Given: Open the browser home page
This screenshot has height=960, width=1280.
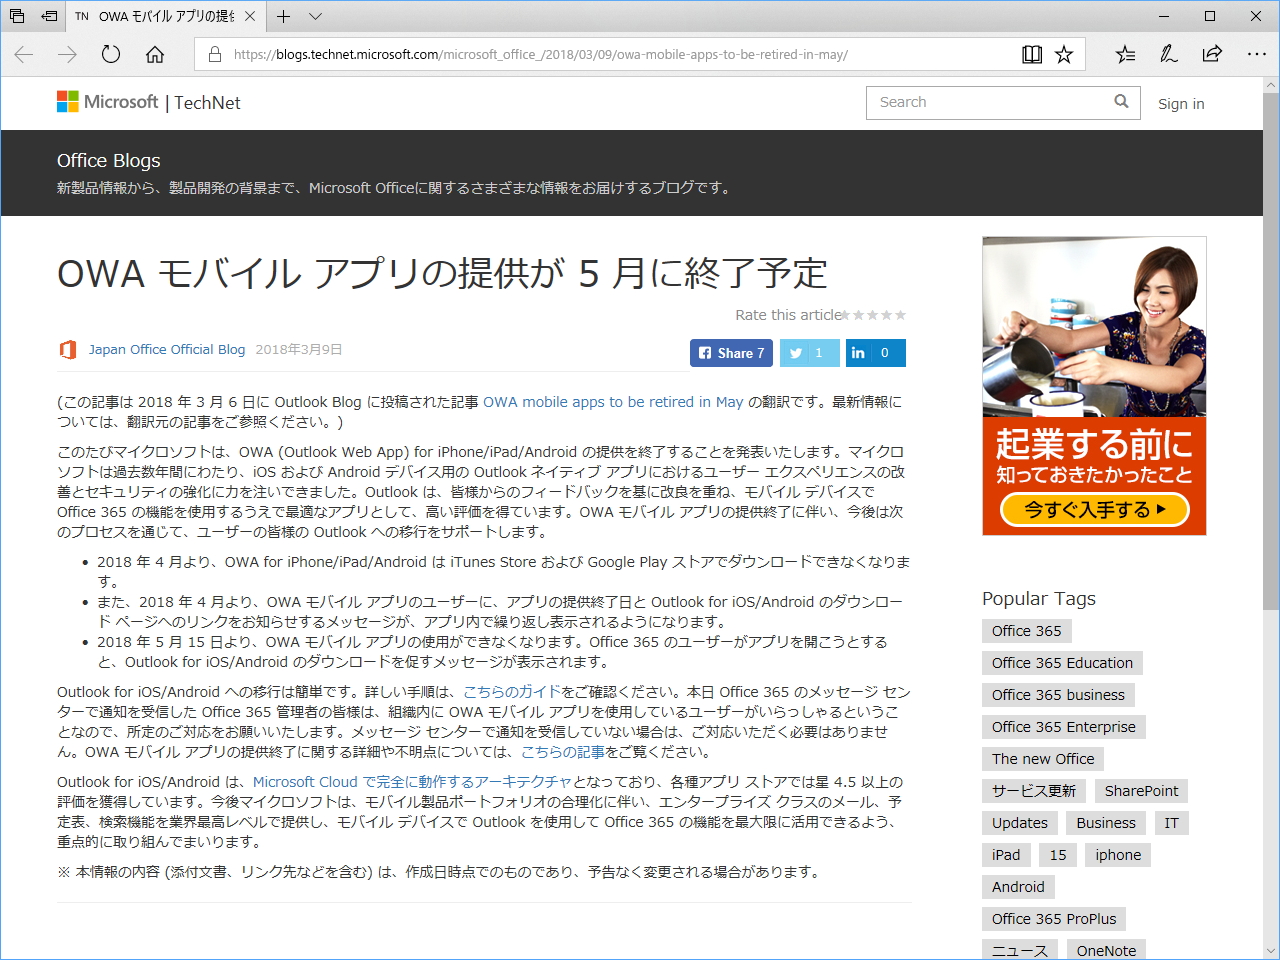Looking at the screenshot, I should (x=154, y=54).
